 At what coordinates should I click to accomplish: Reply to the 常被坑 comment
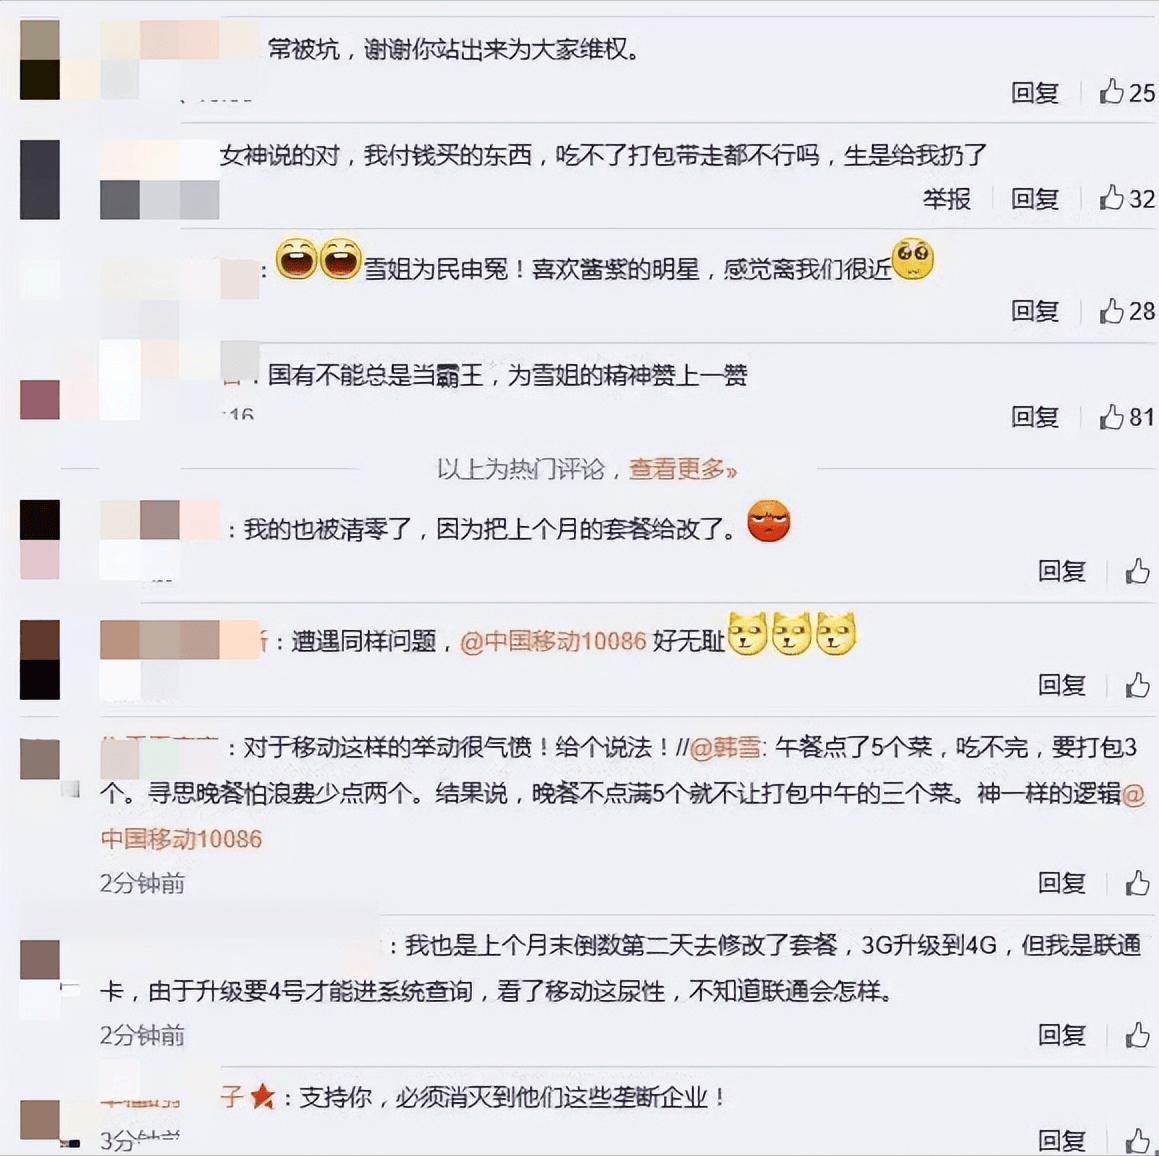pos(1035,92)
